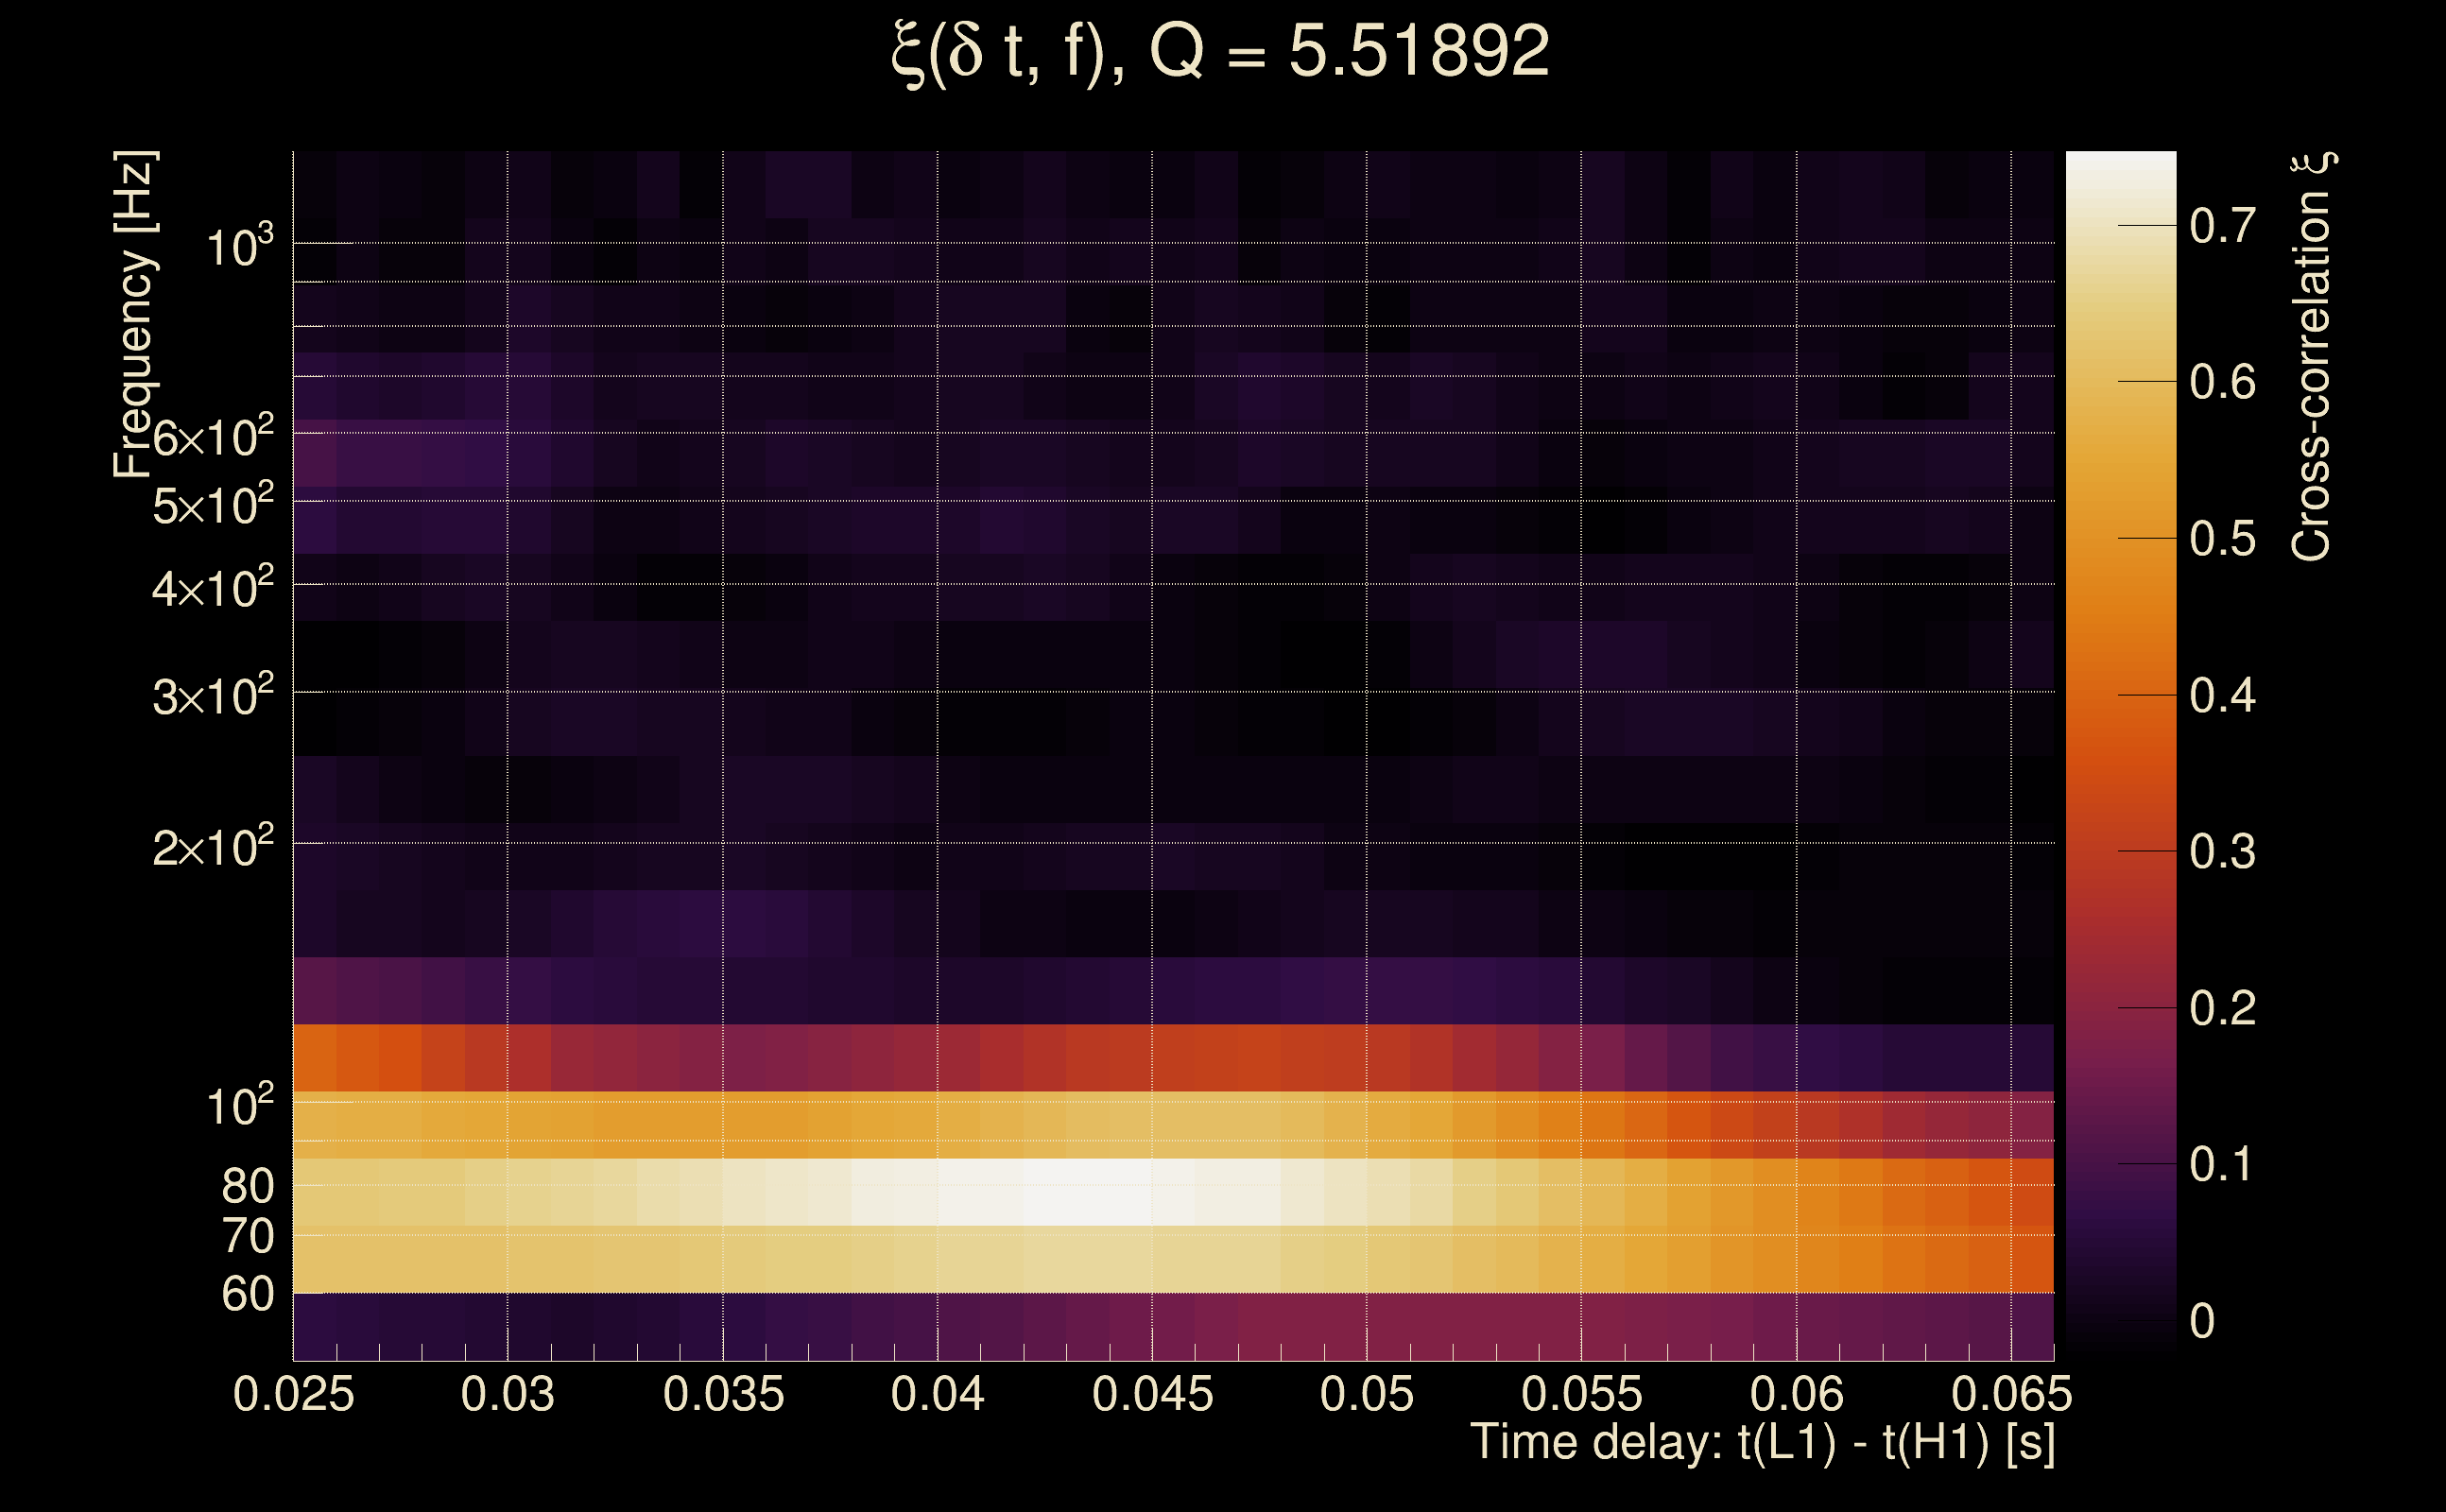2446x1512 pixels.
Task: Click the 80 Hz y-axis tick label
Action: [x=247, y=1186]
